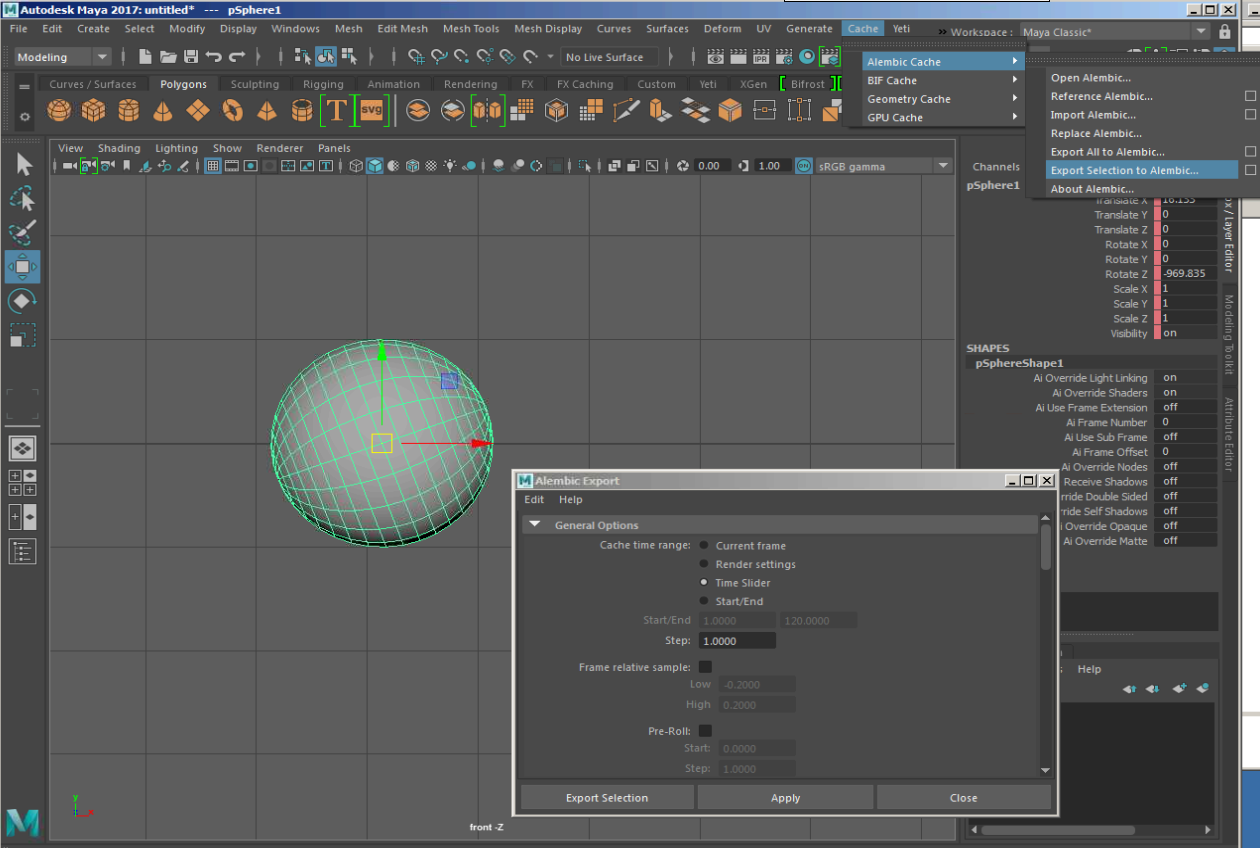1260x848 pixels.
Task: Click the save scene icon
Action: tap(190, 57)
